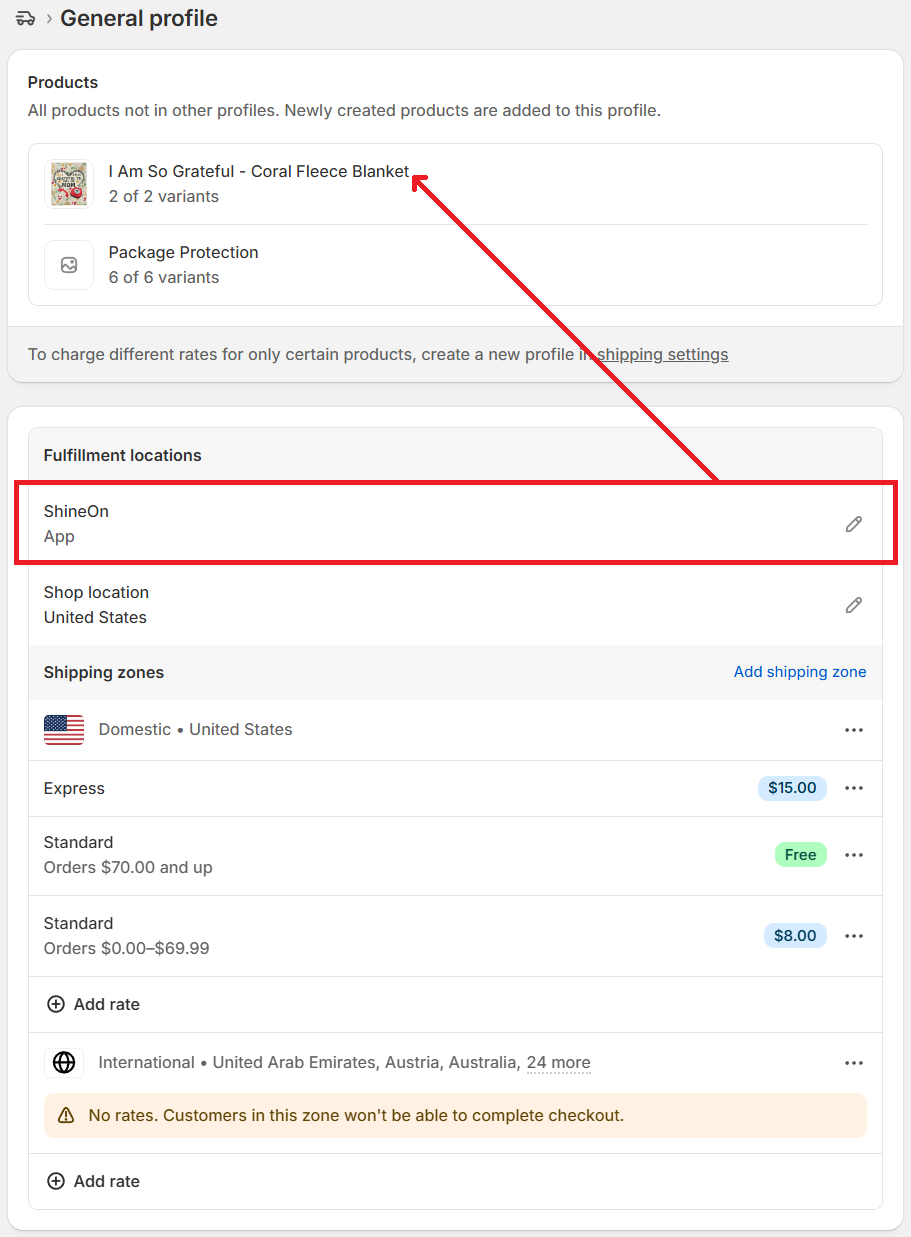Open the shipping settings link
Viewport: 911px width, 1237px height.
[x=662, y=354]
